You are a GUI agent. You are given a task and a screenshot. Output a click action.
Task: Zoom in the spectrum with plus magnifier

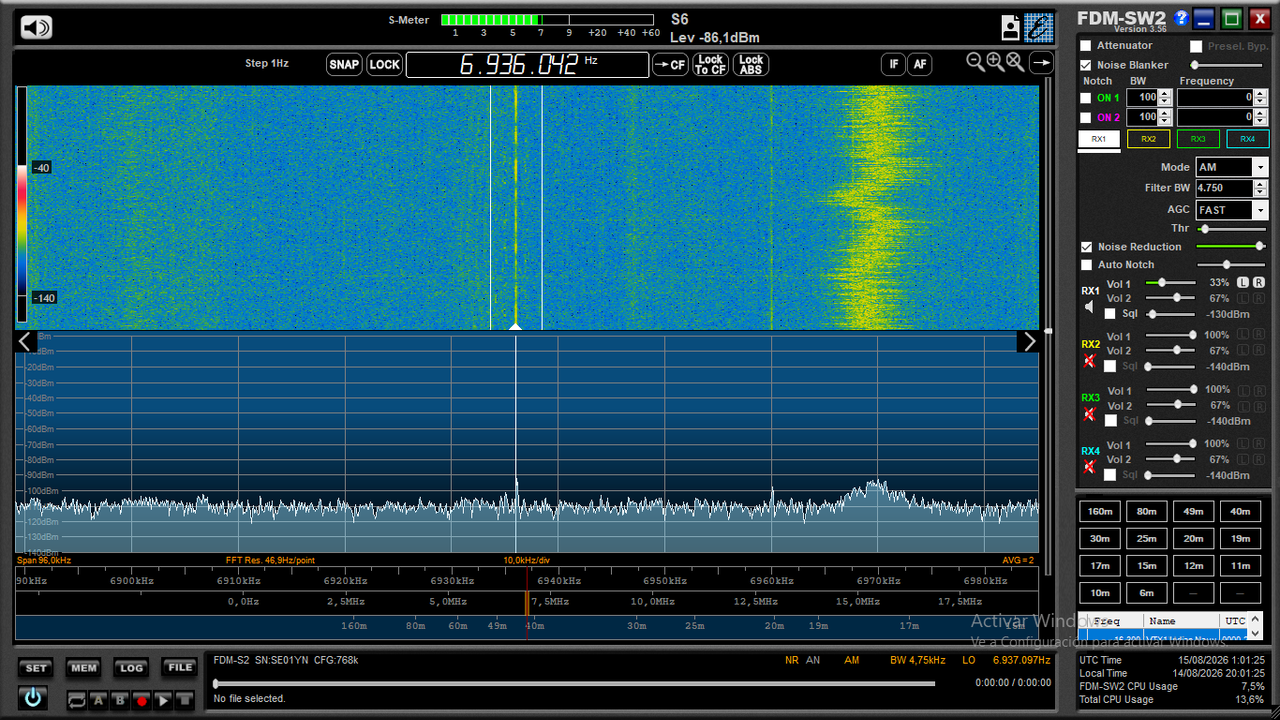pyautogui.click(x=995, y=62)
